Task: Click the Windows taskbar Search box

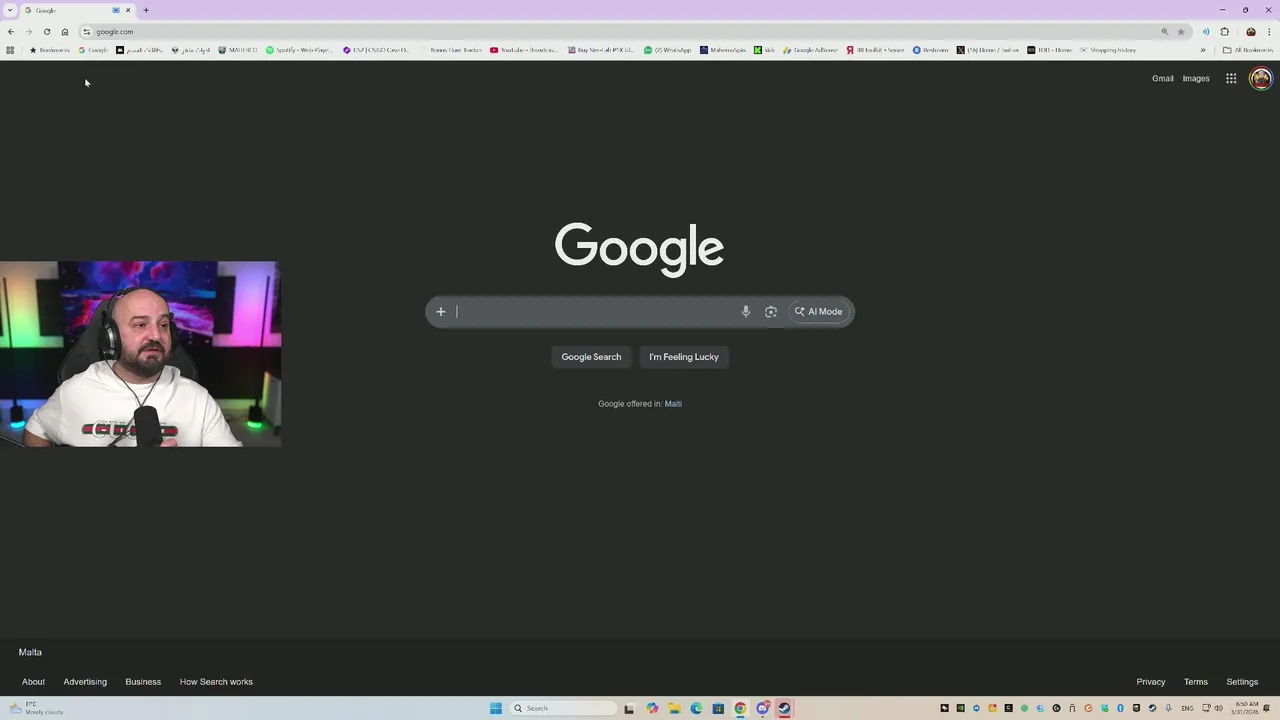Action: coord(563,709)
